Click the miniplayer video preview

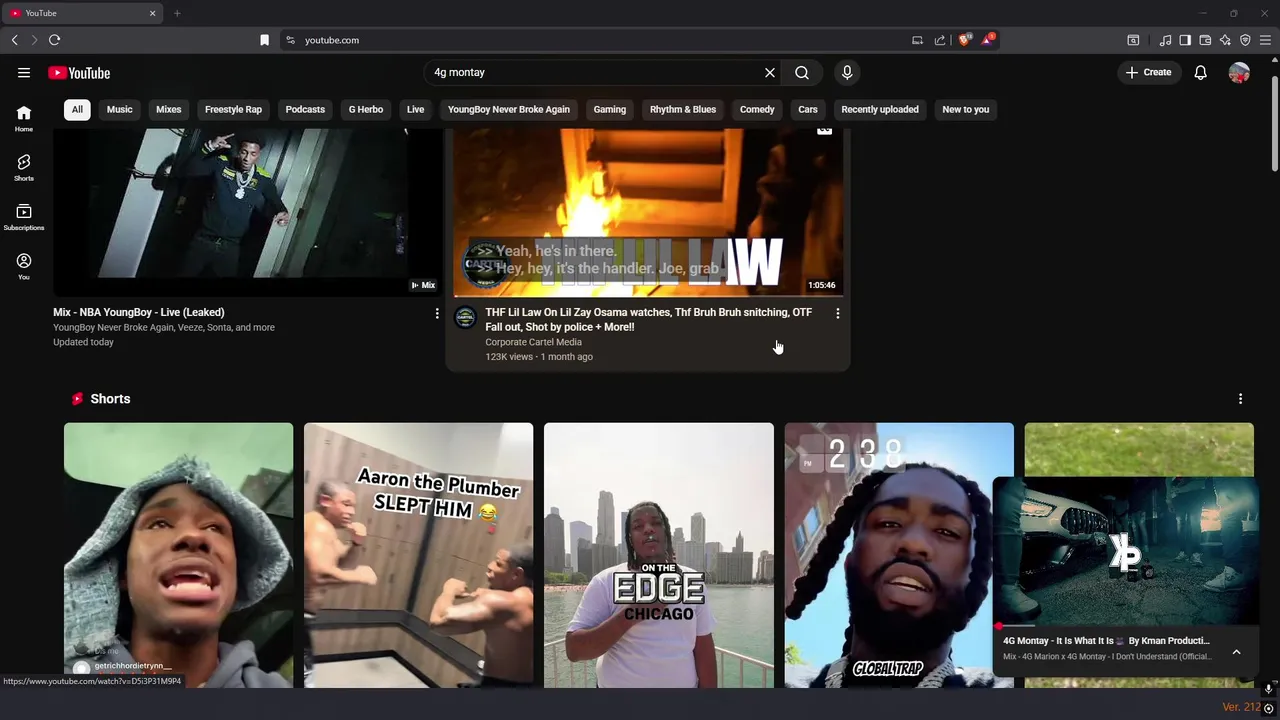tap(1125, 551)
